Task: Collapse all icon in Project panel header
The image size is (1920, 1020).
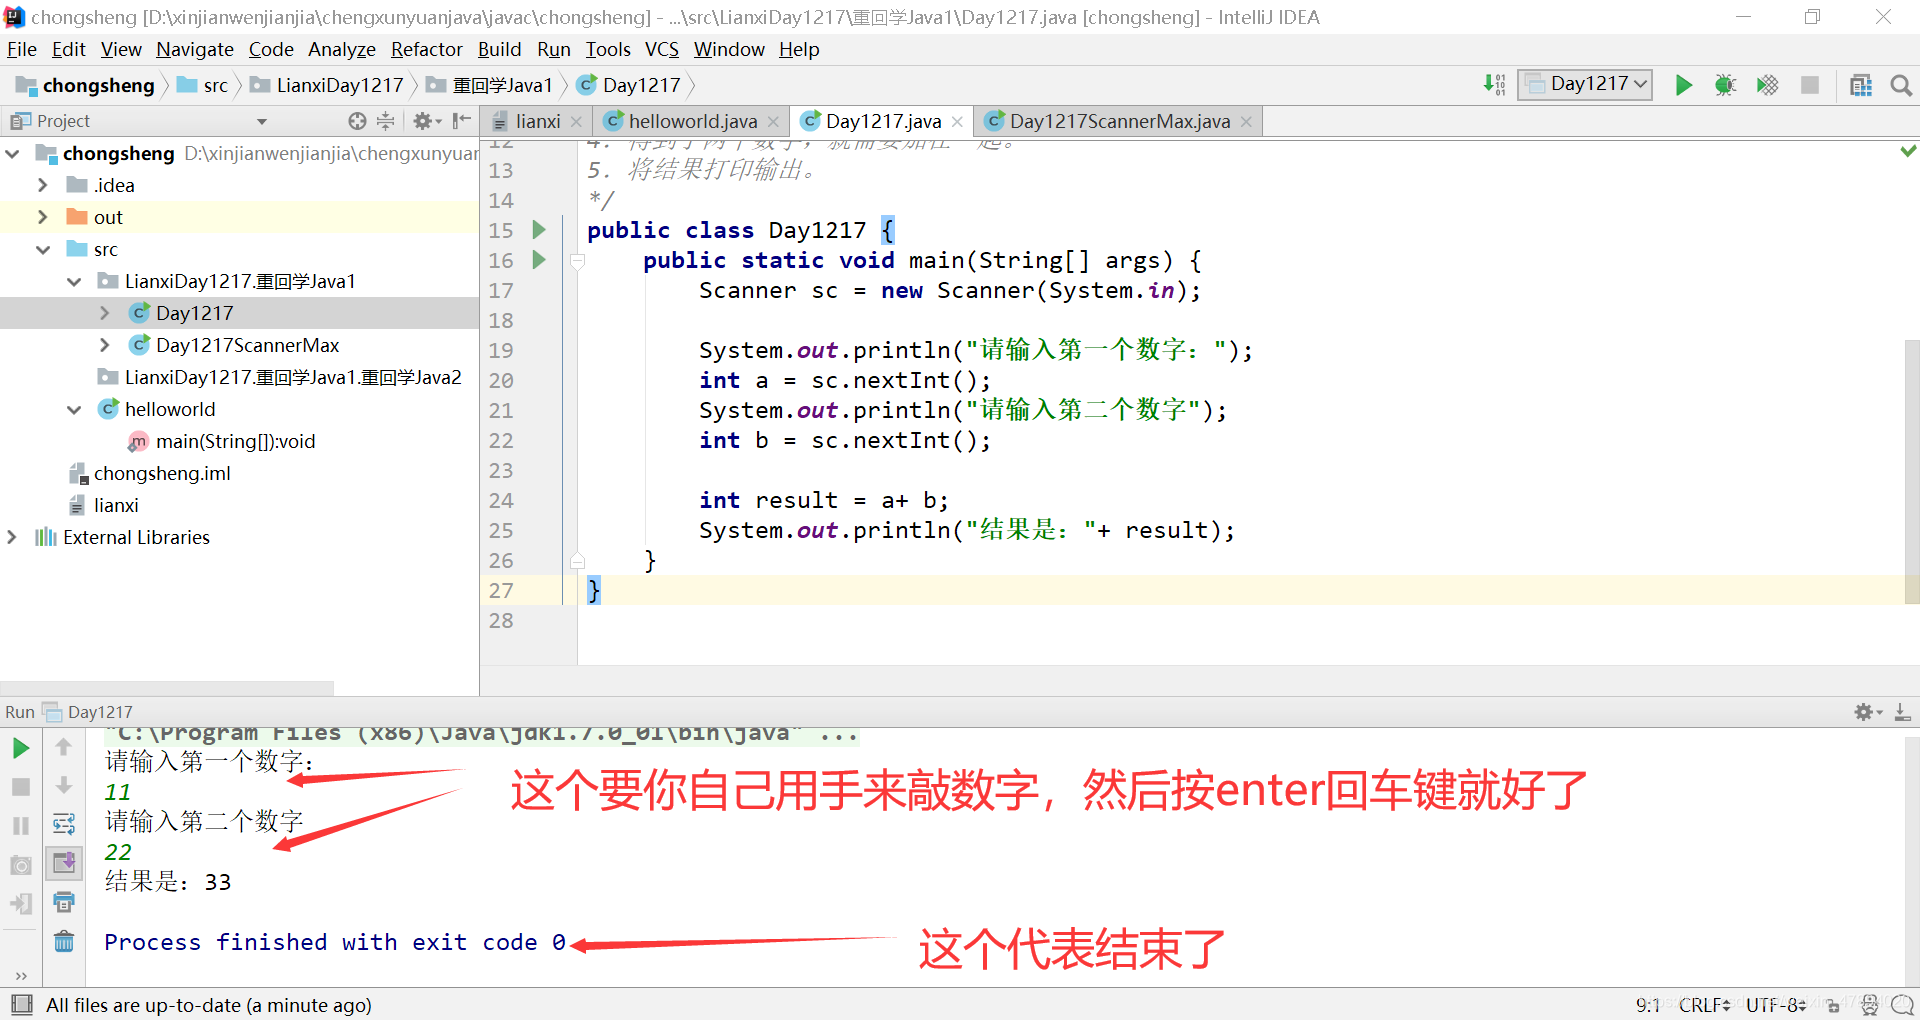Action: pyautogui.click(x=385, y=121)
